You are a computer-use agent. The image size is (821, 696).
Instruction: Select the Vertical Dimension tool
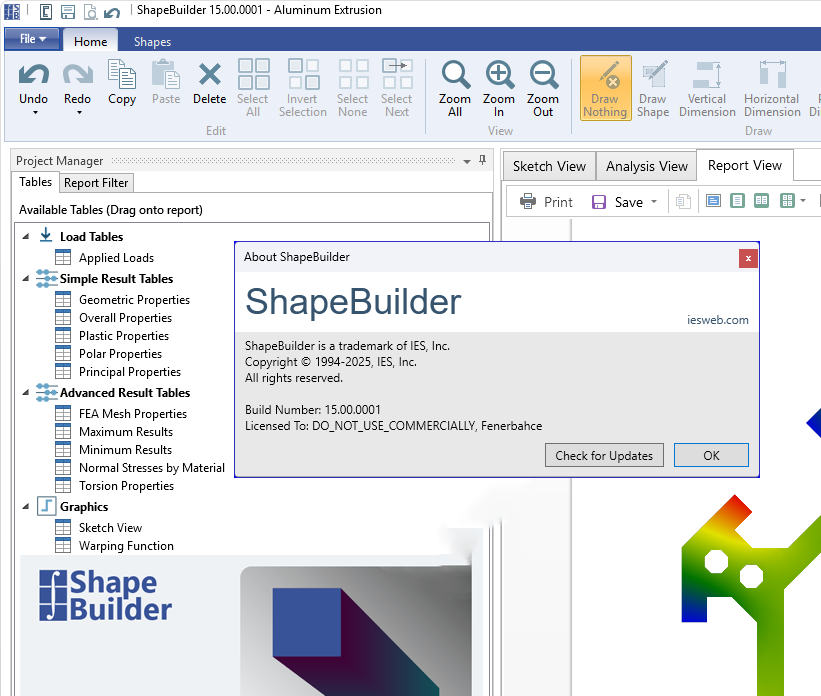point(707,88)
